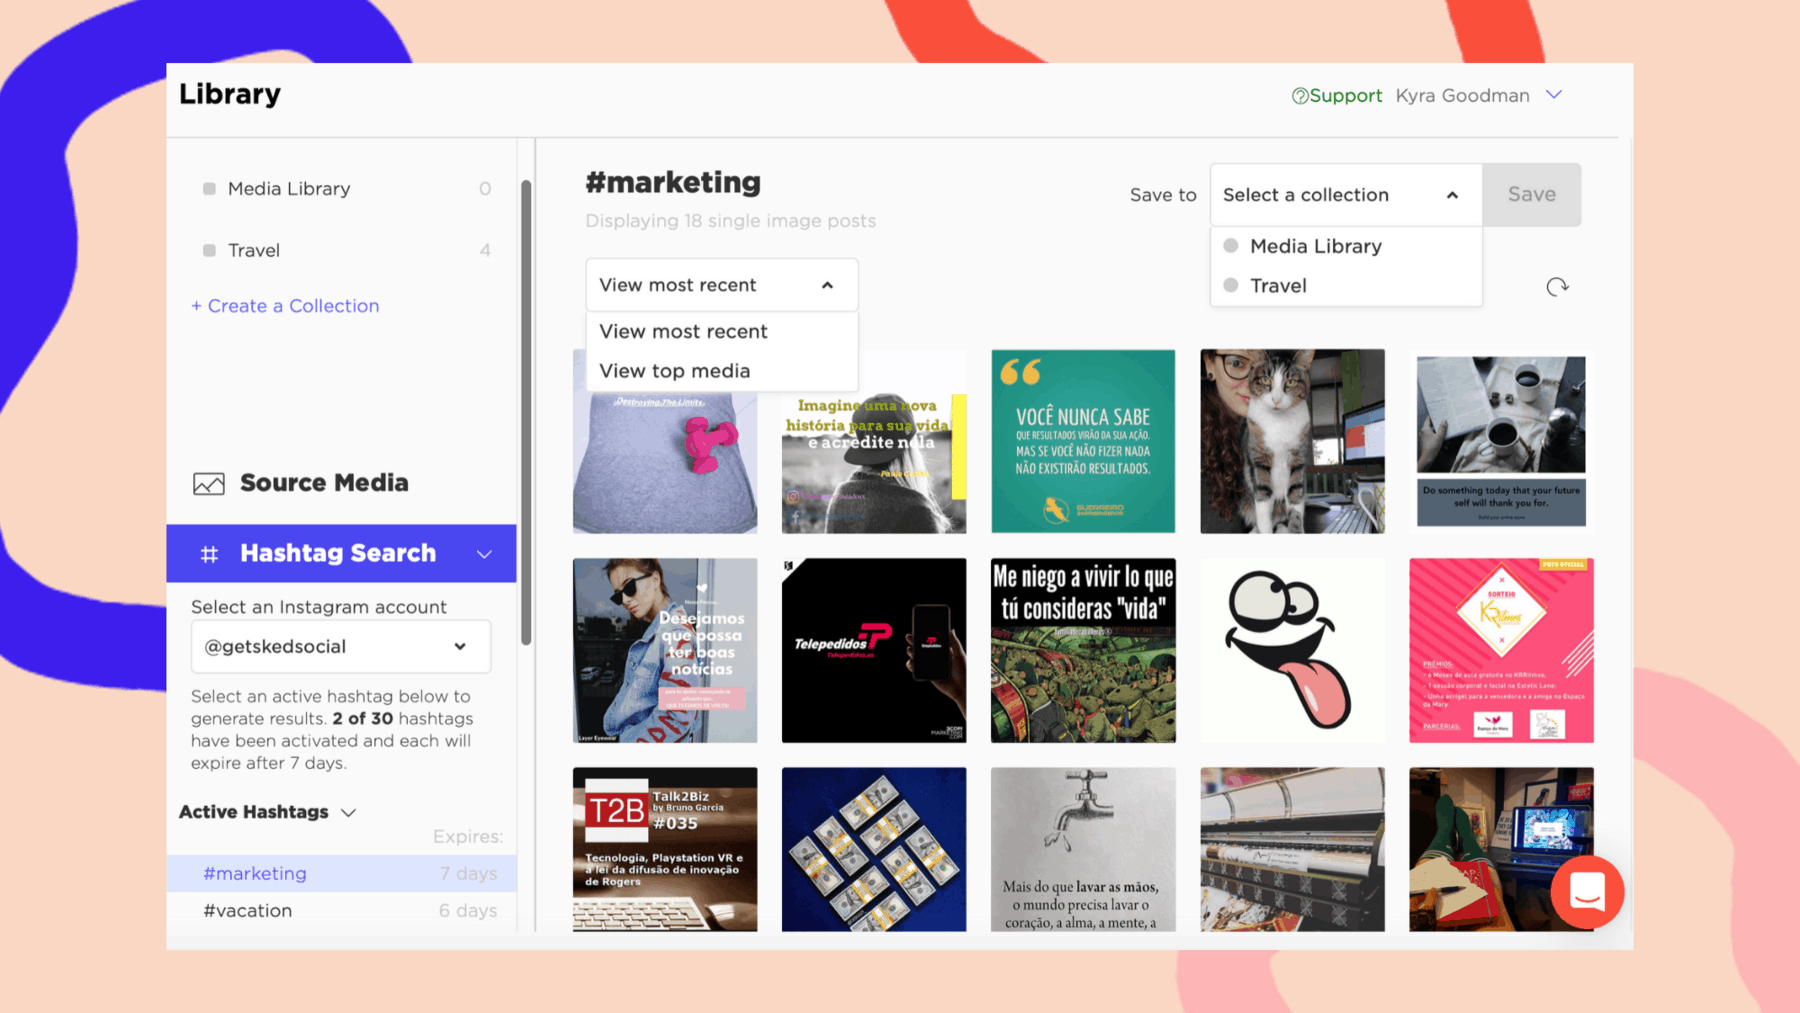Open the cat with glasses thumbnail
The width and height of the screenshot is (1800, 1013).
[x=1292, y=441]
